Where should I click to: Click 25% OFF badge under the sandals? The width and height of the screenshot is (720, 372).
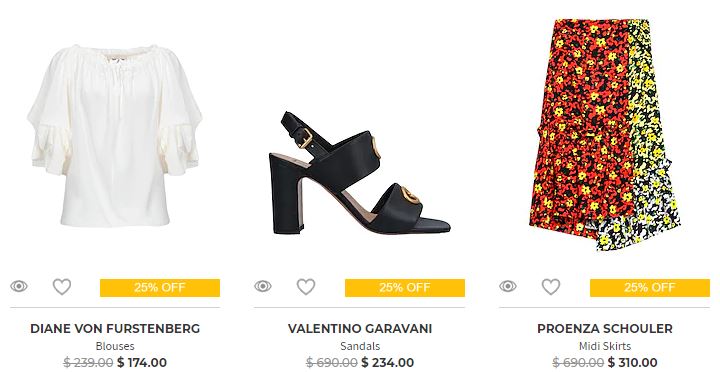(x=405, y=288)
